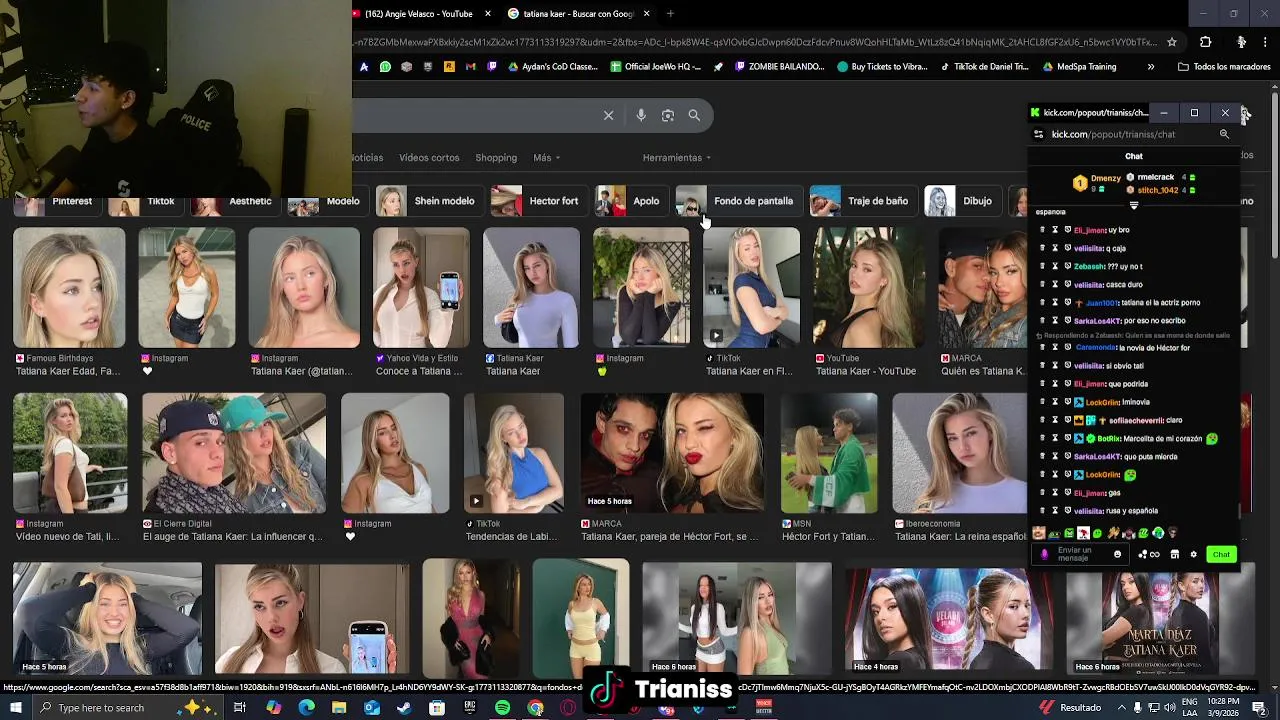Open Kick chat settings gear
Viewport: 1280px width, 720px height.
[x=1193, y=554]
